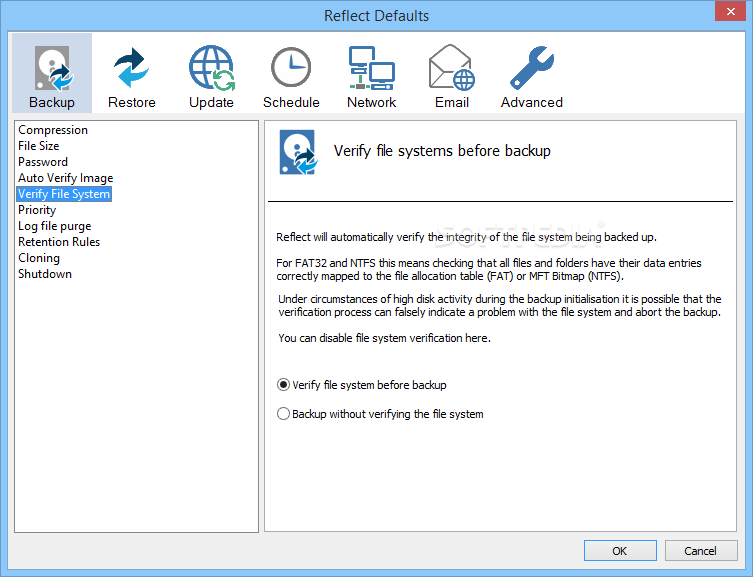Select Cloning in the settings list
This screenshot has height=577, width=753.
click(39, 258)
